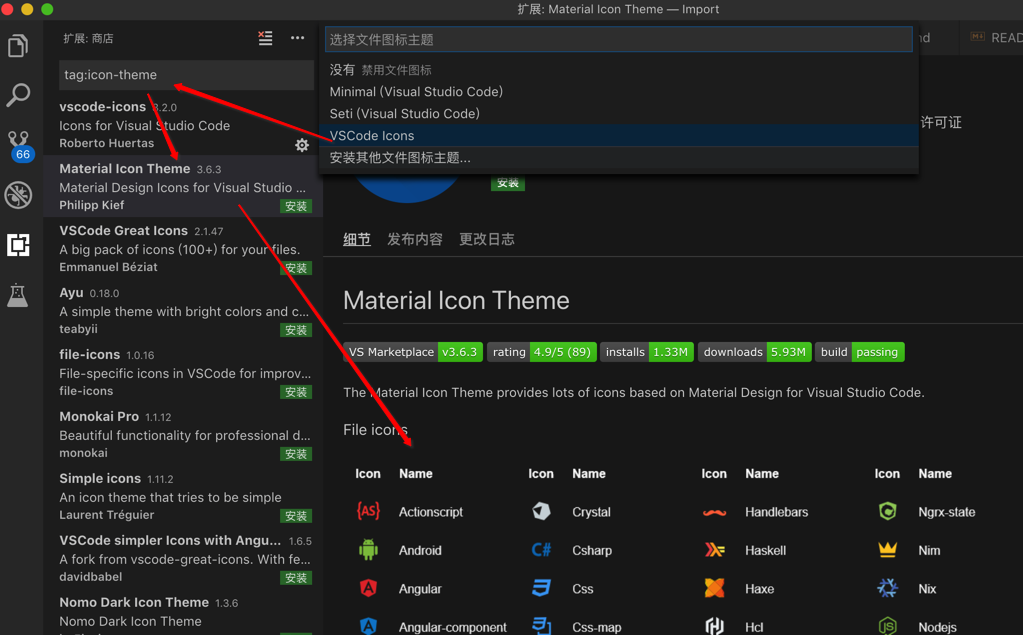Screen dimensions: 1023x635
Task: Install Material Icon Theme from list
Action: coord(296,206)
